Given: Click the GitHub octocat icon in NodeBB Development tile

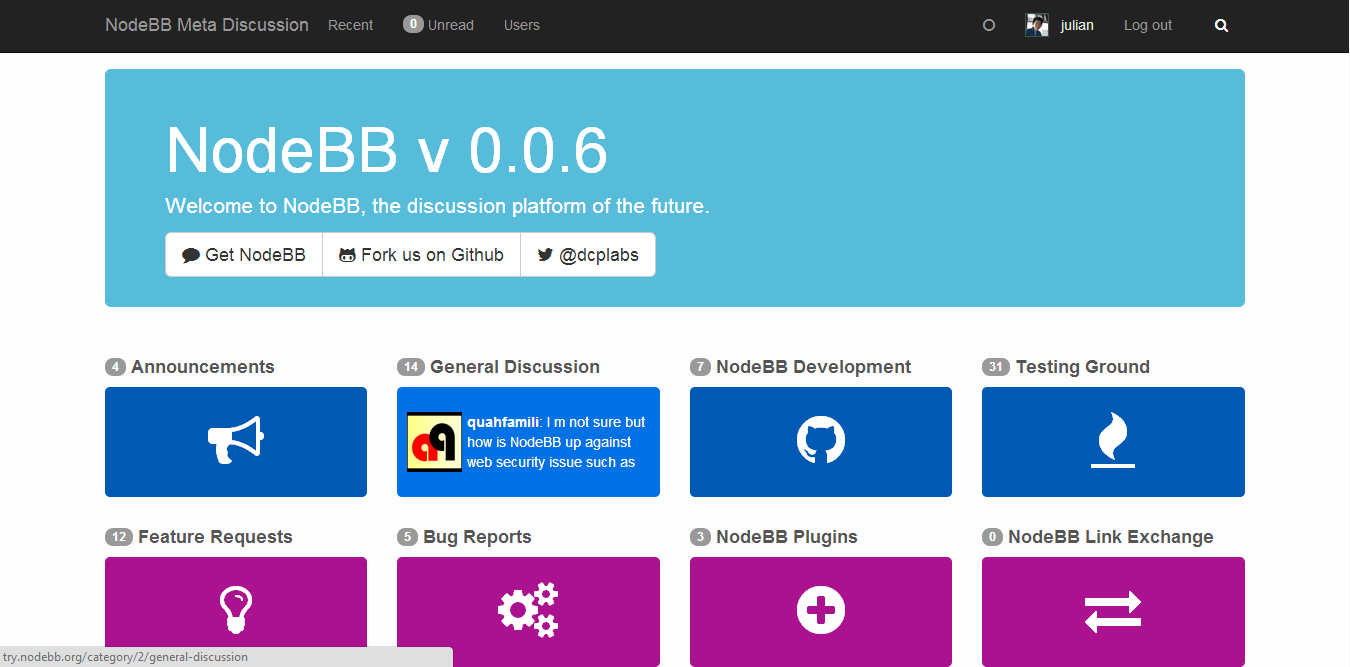Looking at the screenshot, I should [x=821, y=440].
